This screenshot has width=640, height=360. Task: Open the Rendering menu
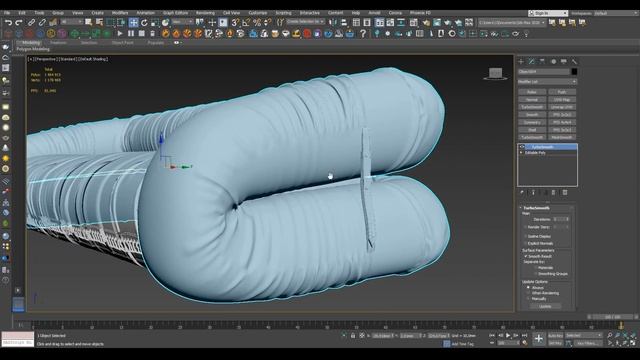[x=205, y=13]
